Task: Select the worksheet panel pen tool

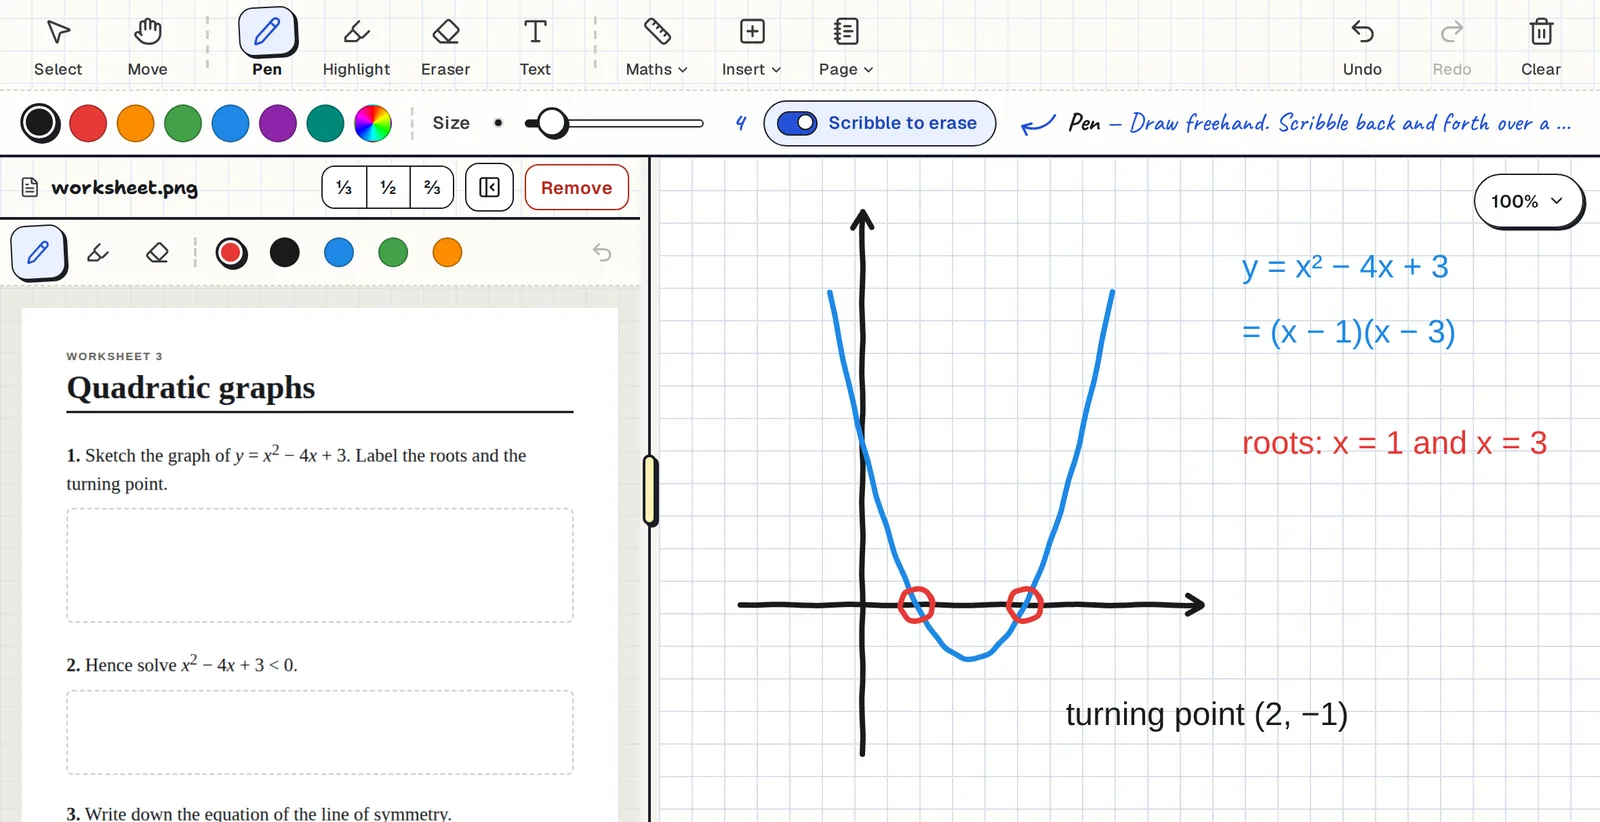Action: (38, 253)
